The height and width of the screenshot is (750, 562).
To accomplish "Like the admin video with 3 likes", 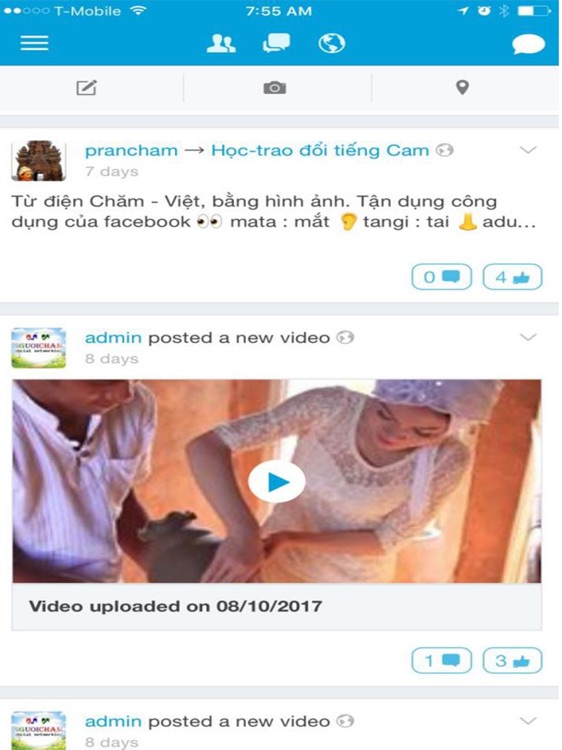I will tap(513, 661).
